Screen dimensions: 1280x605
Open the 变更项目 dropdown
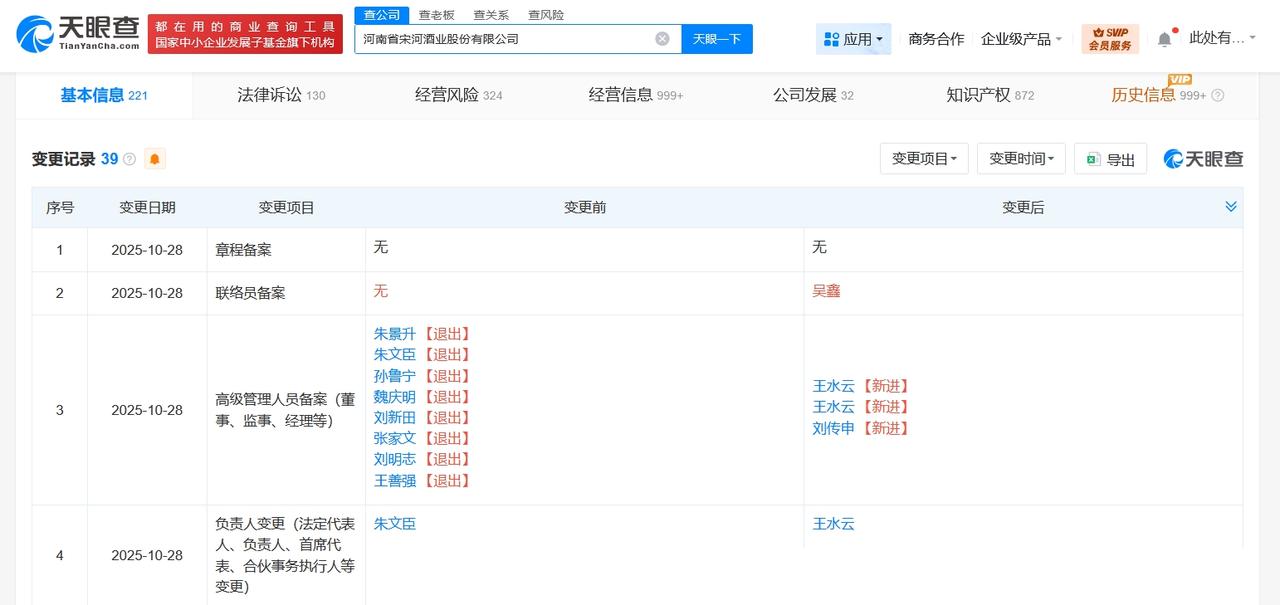click(x=923, y=158)
